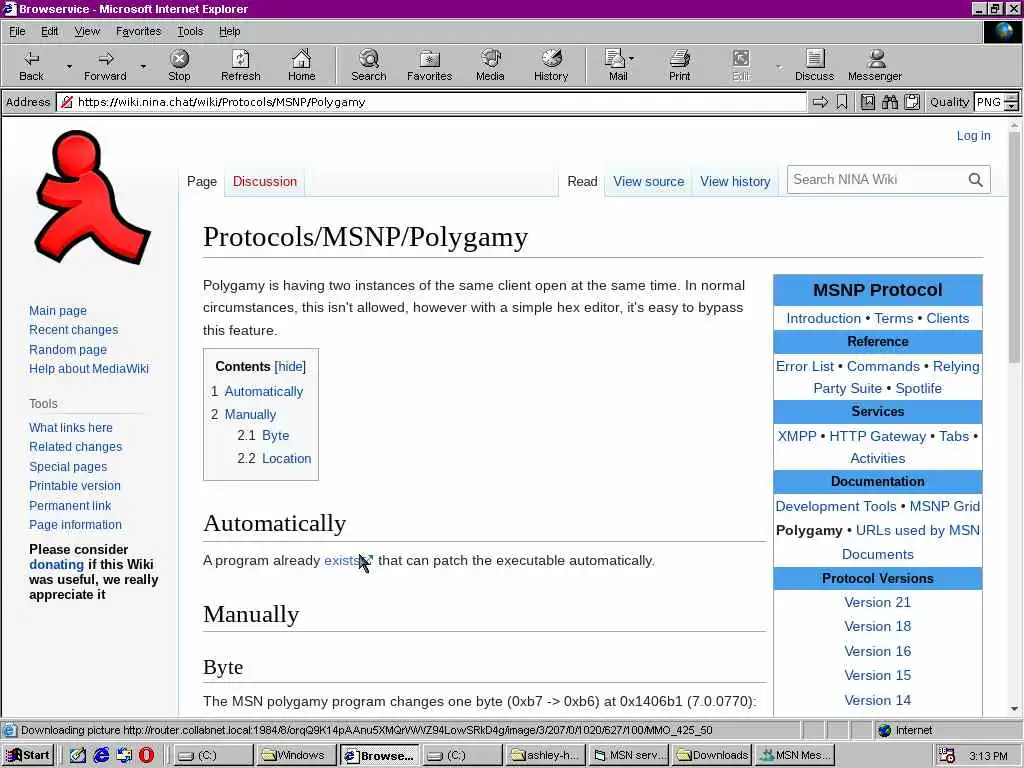Open the Help menu
The image size is (1024, 768).
tap(229, 31)
